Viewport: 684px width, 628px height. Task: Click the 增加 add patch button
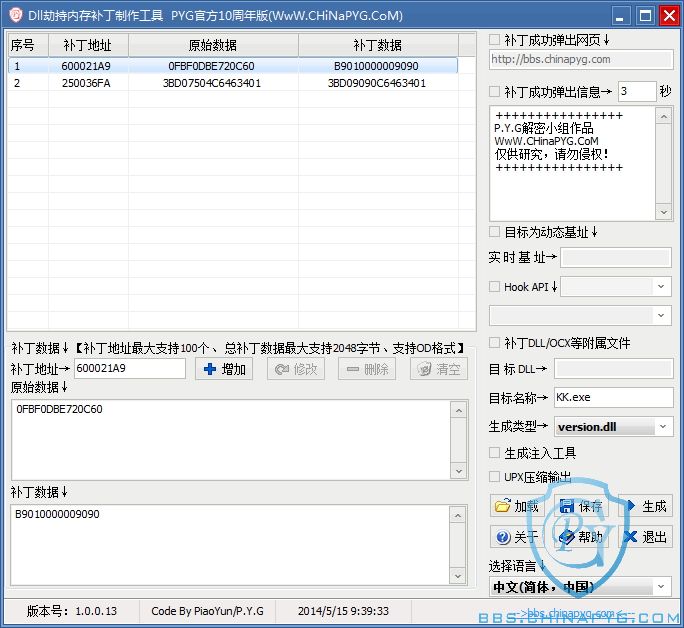pos(224,369)
